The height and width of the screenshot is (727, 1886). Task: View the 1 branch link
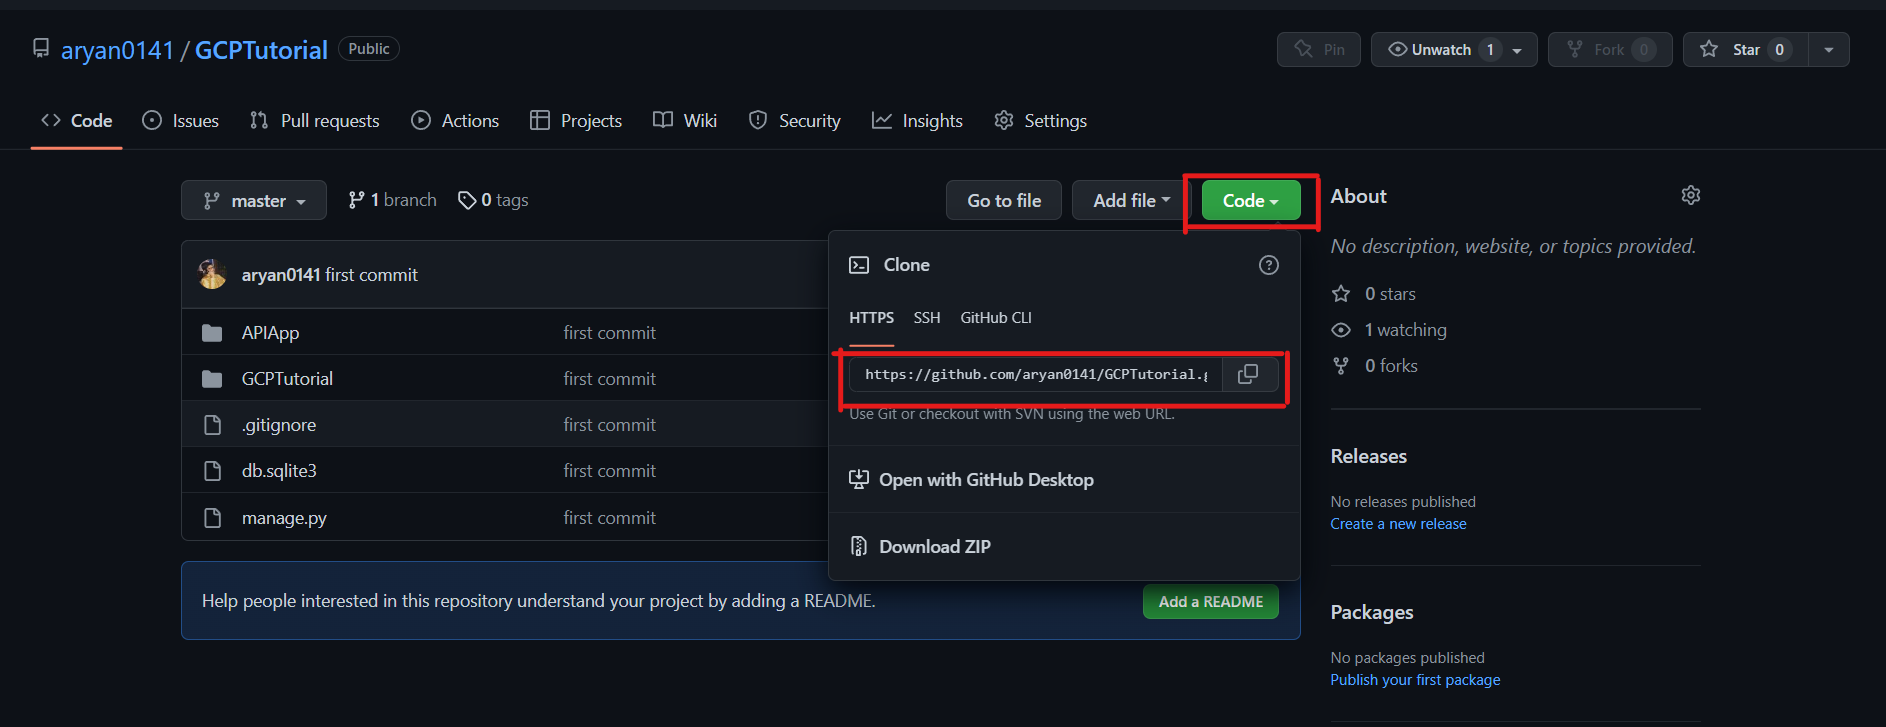click(392, 200)
